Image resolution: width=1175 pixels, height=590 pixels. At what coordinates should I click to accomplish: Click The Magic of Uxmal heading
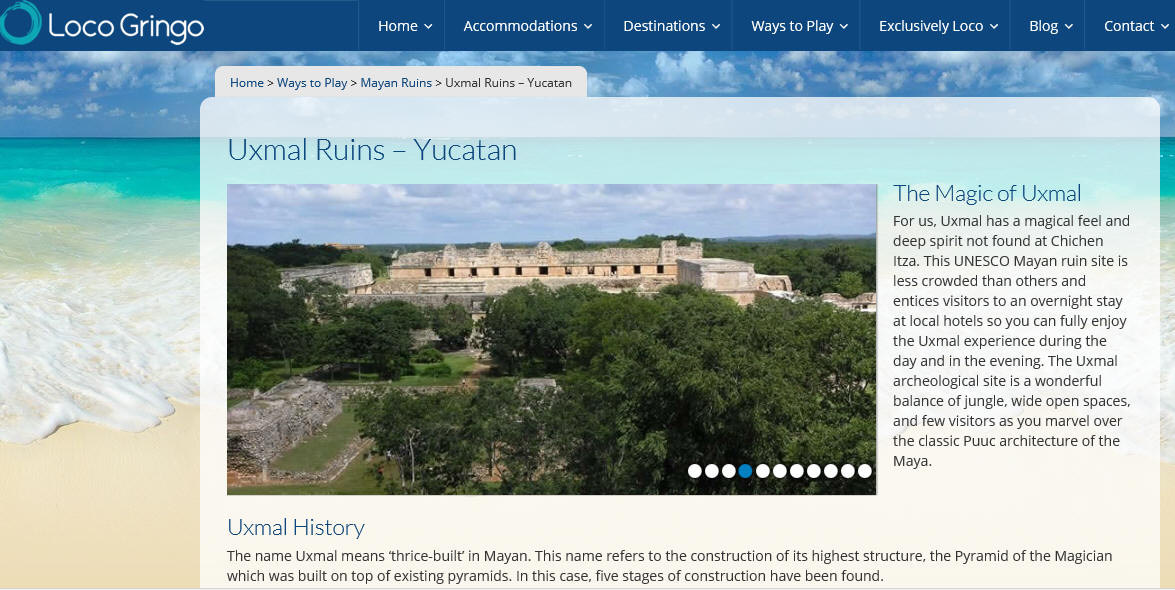pyautogui.click(x=987, y=193)
